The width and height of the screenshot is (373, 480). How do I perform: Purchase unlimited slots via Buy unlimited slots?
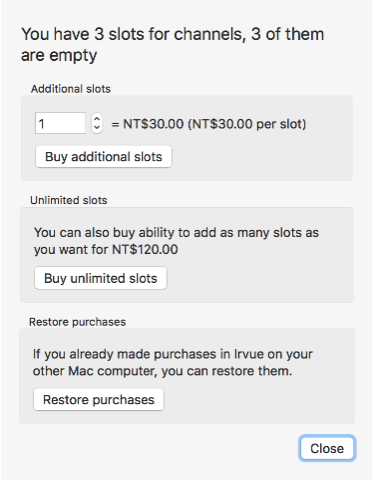coord(101,278)
